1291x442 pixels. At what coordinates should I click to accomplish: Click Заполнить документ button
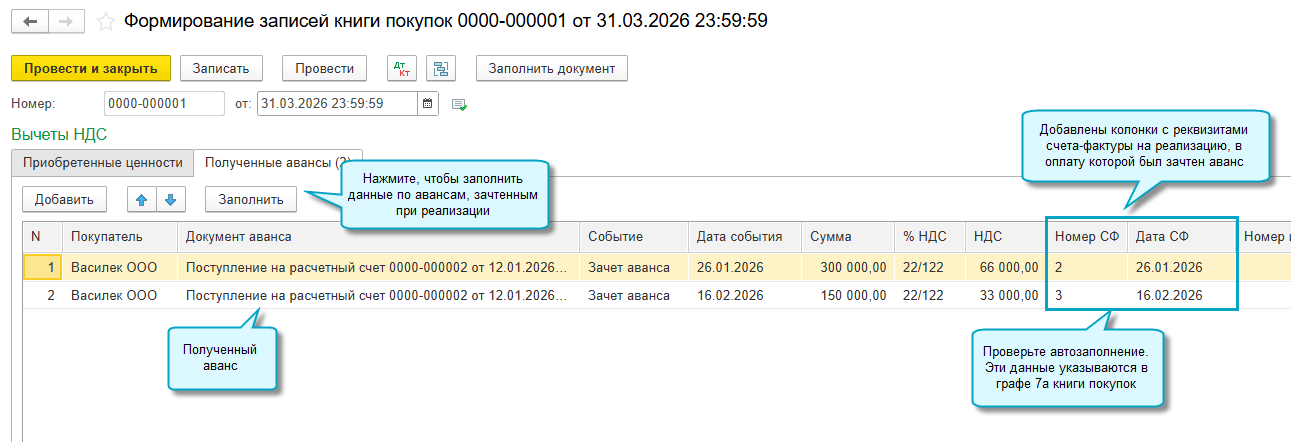552,68
